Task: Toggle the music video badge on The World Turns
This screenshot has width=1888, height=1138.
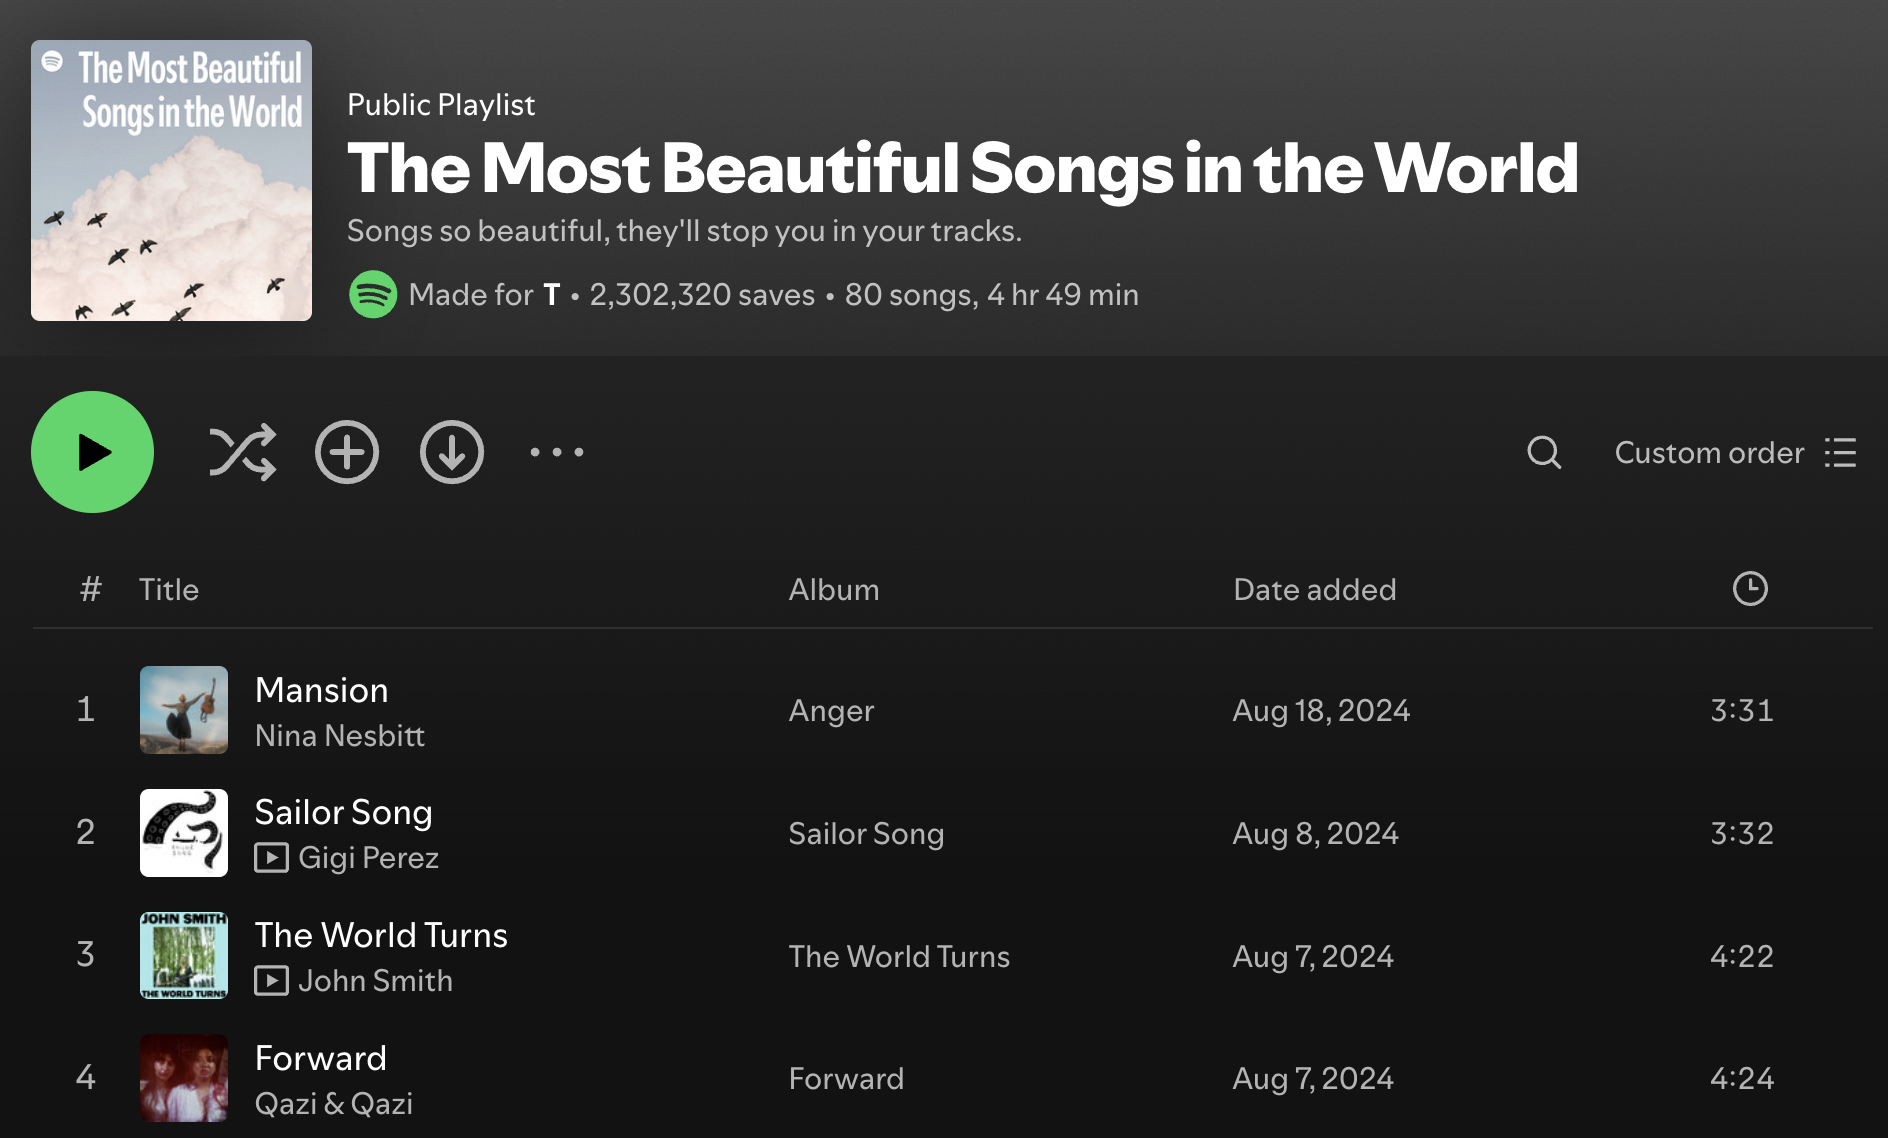Action: (x=272, y=981)
